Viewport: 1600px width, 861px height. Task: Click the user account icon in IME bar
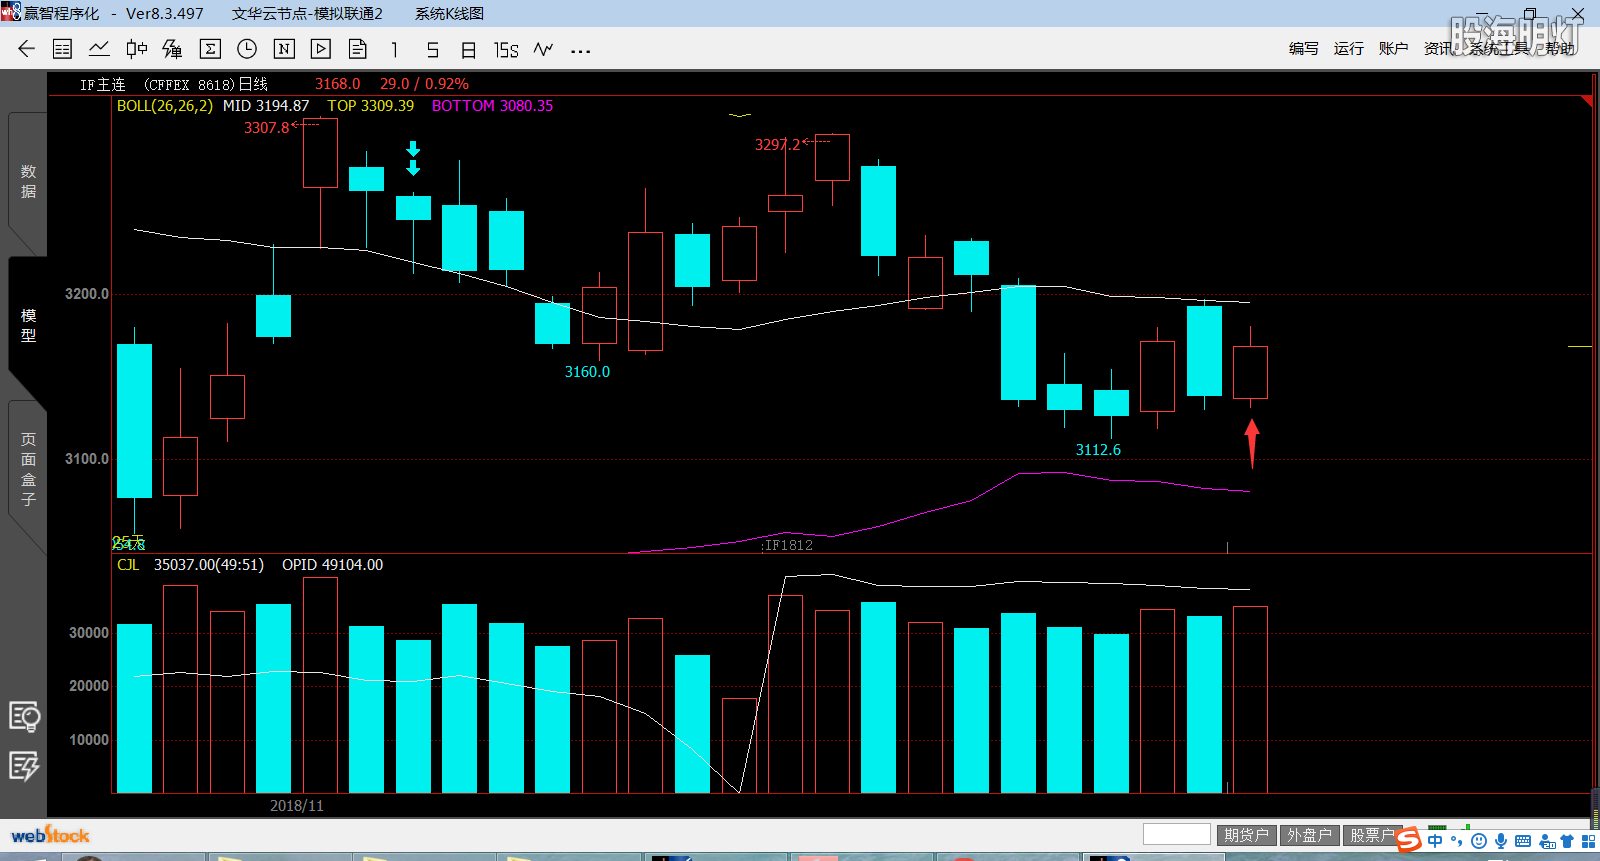click(1547, 841)
